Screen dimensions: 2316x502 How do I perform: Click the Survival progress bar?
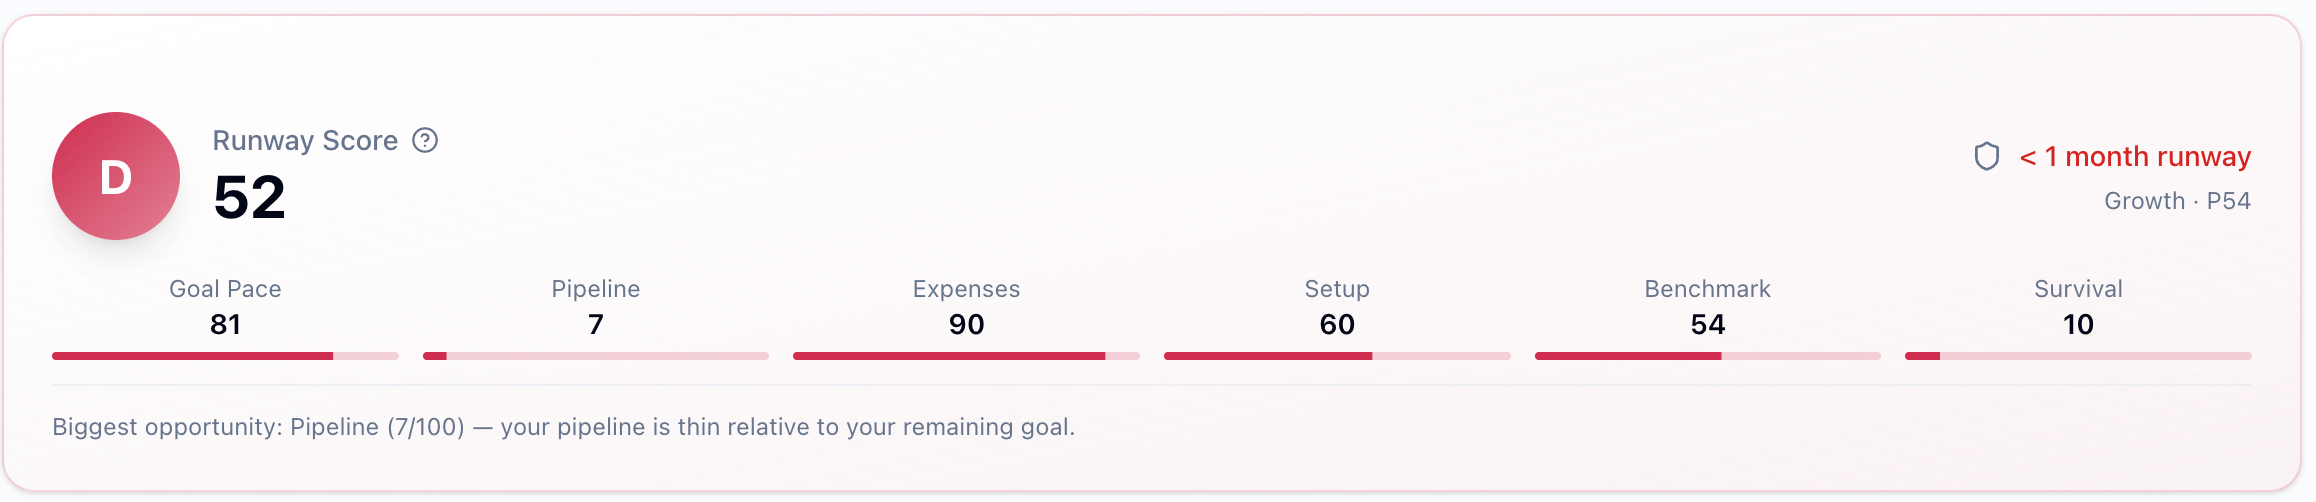click(x=2078, y=356)
